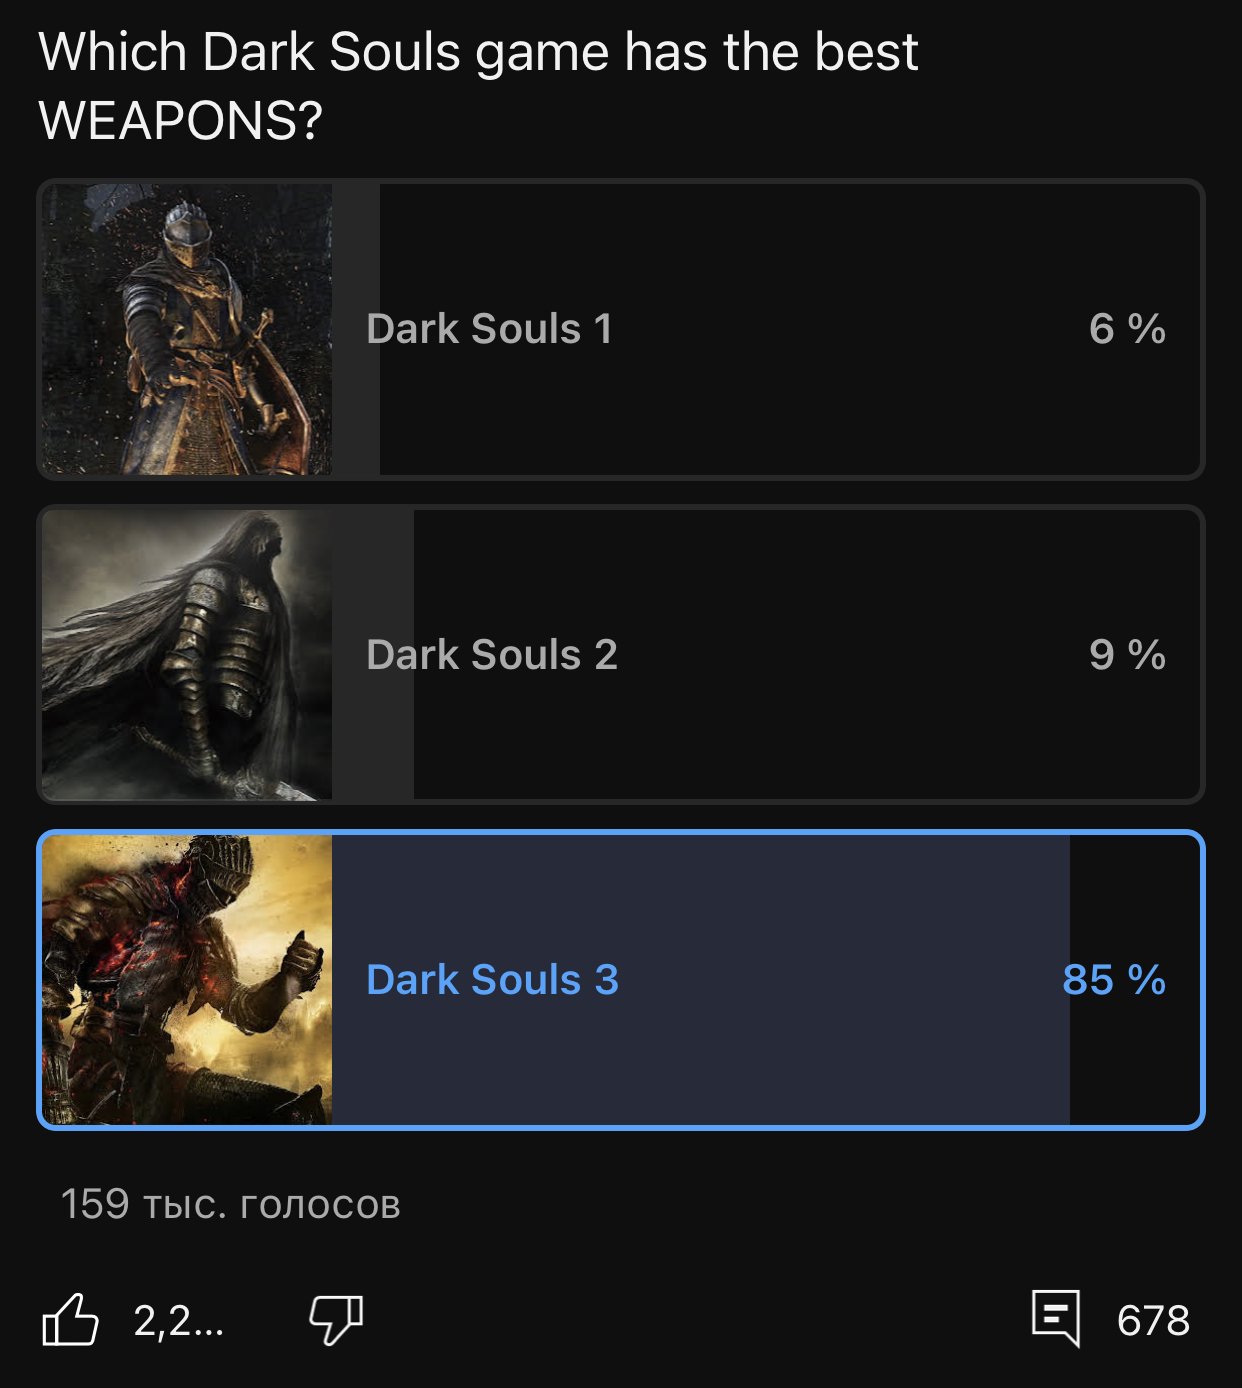1242x1388 pixels.
Task: Tap the thumbs-up like icon
Action: coord(71,1320)
